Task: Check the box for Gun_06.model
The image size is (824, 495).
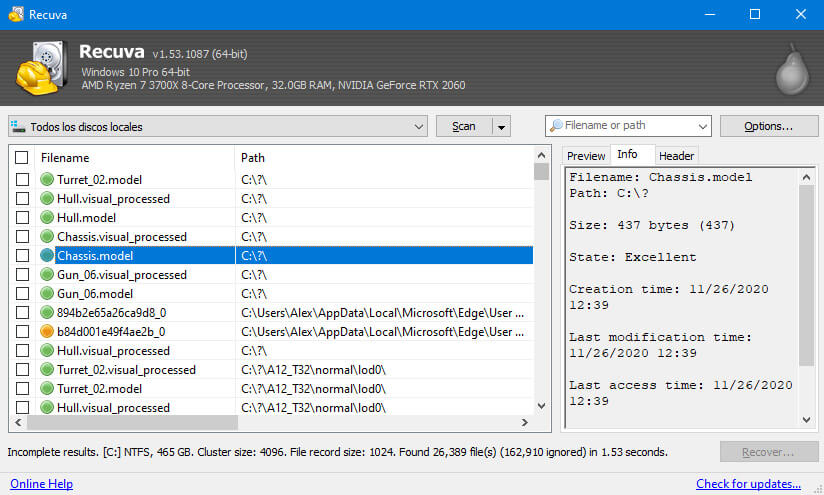Action: click(22, 293)
